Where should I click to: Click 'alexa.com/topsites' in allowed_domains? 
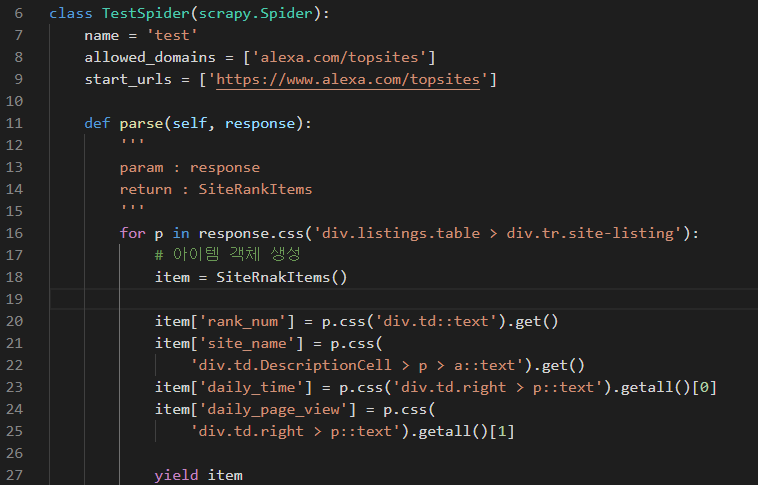[x=339, y=57]
